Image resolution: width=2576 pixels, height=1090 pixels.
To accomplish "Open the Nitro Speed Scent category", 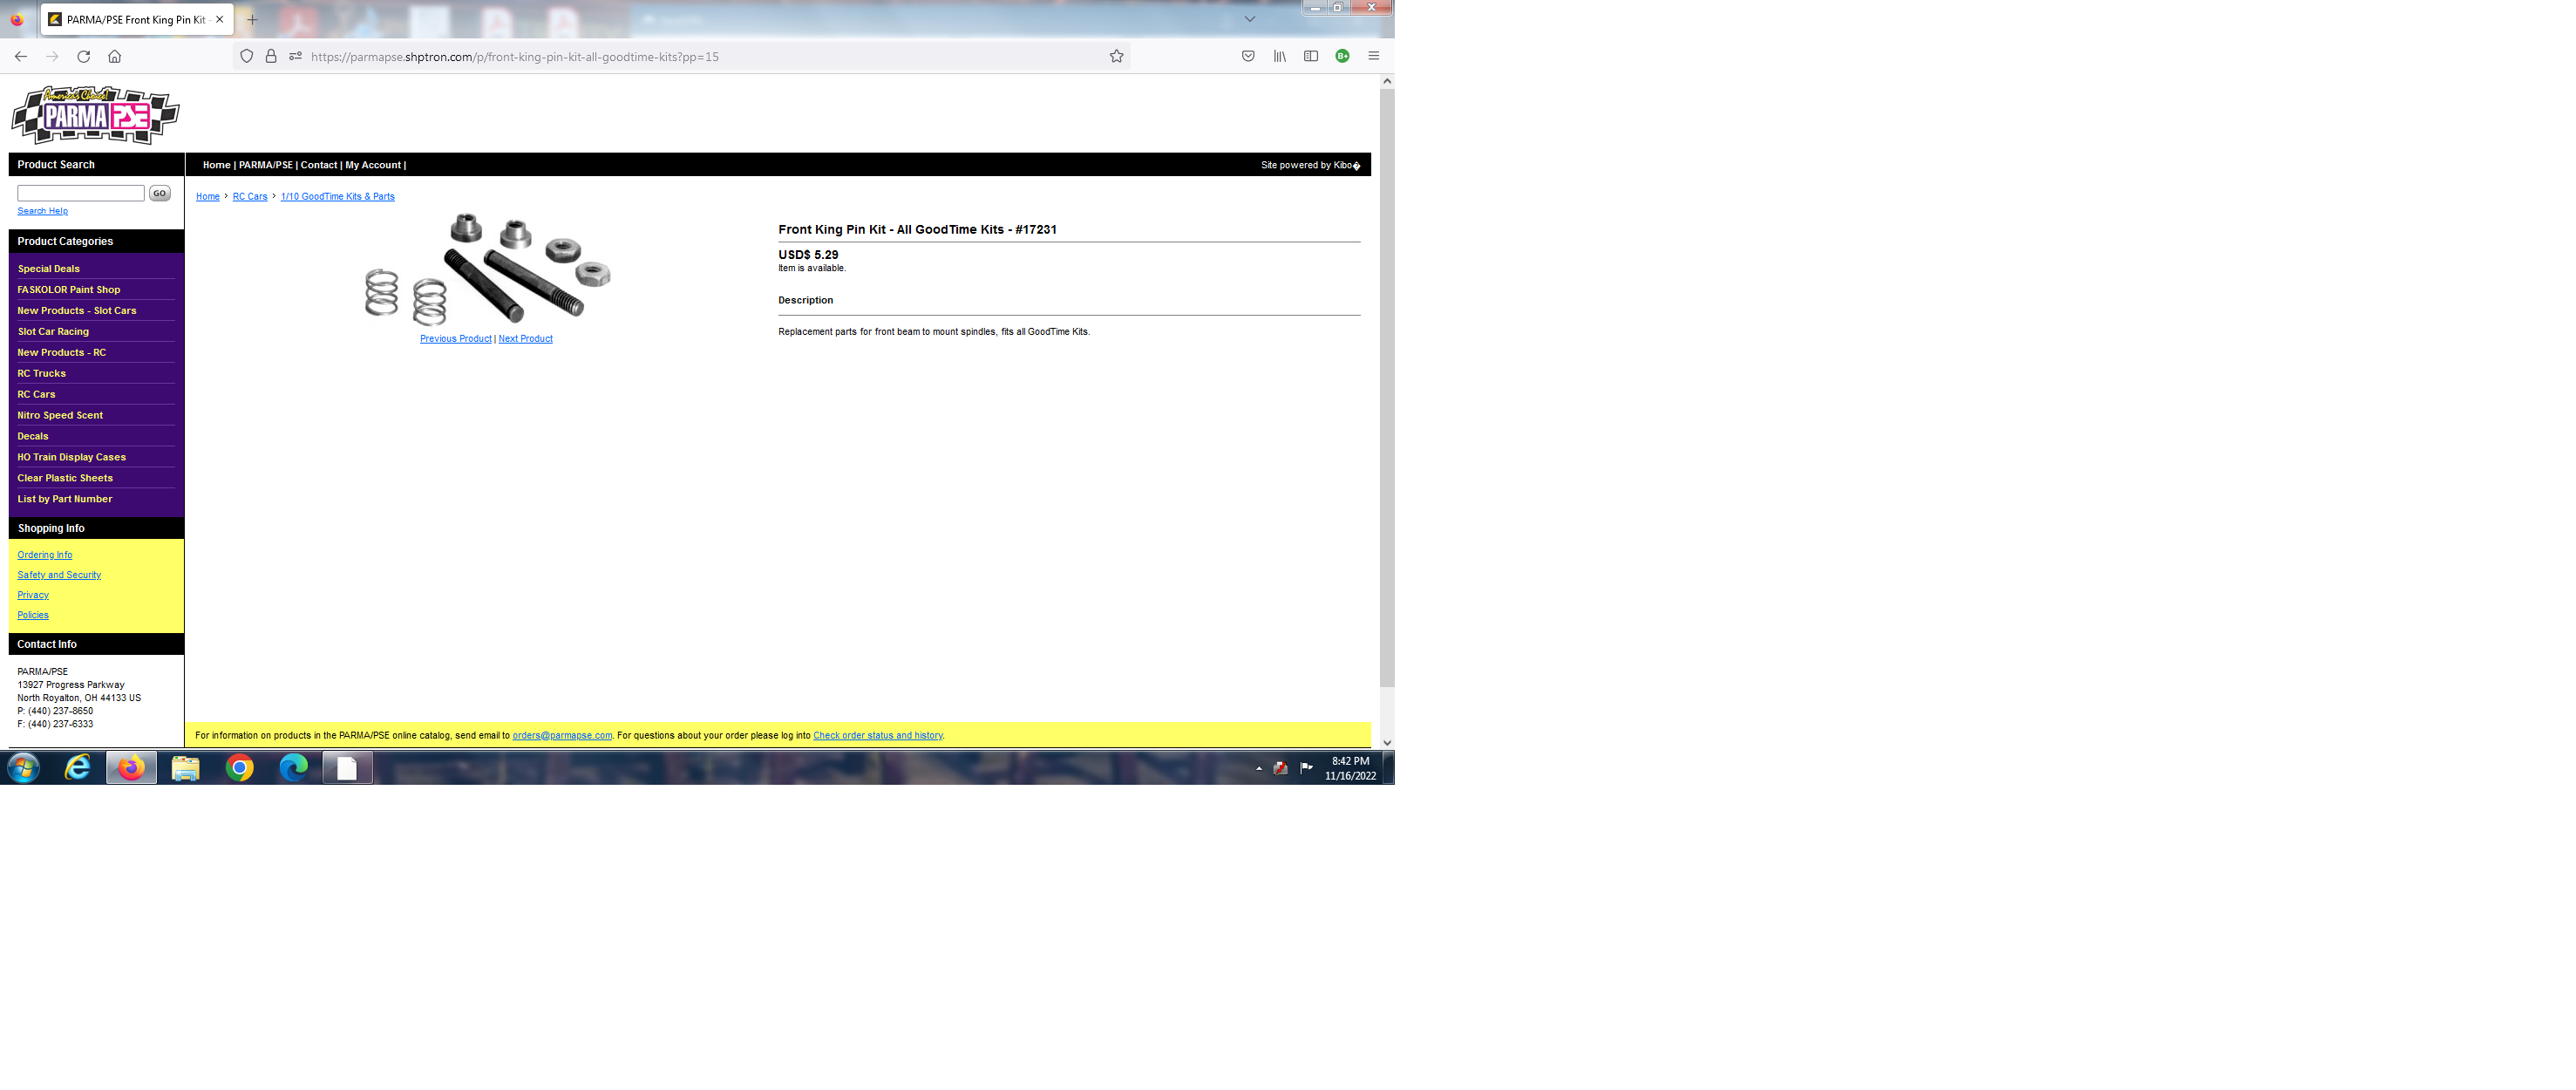I will coord(60,416).
